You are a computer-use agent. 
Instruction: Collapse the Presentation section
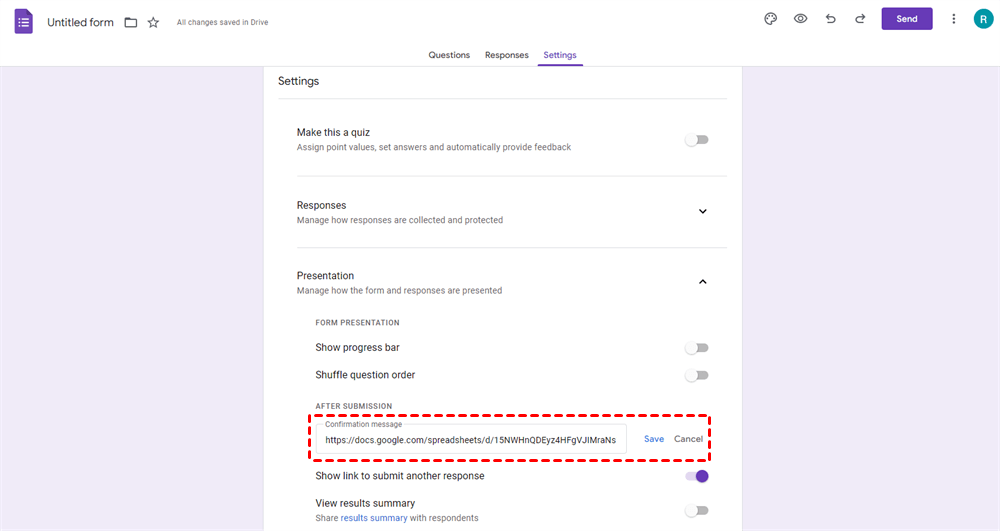click(x=702, y=282)
